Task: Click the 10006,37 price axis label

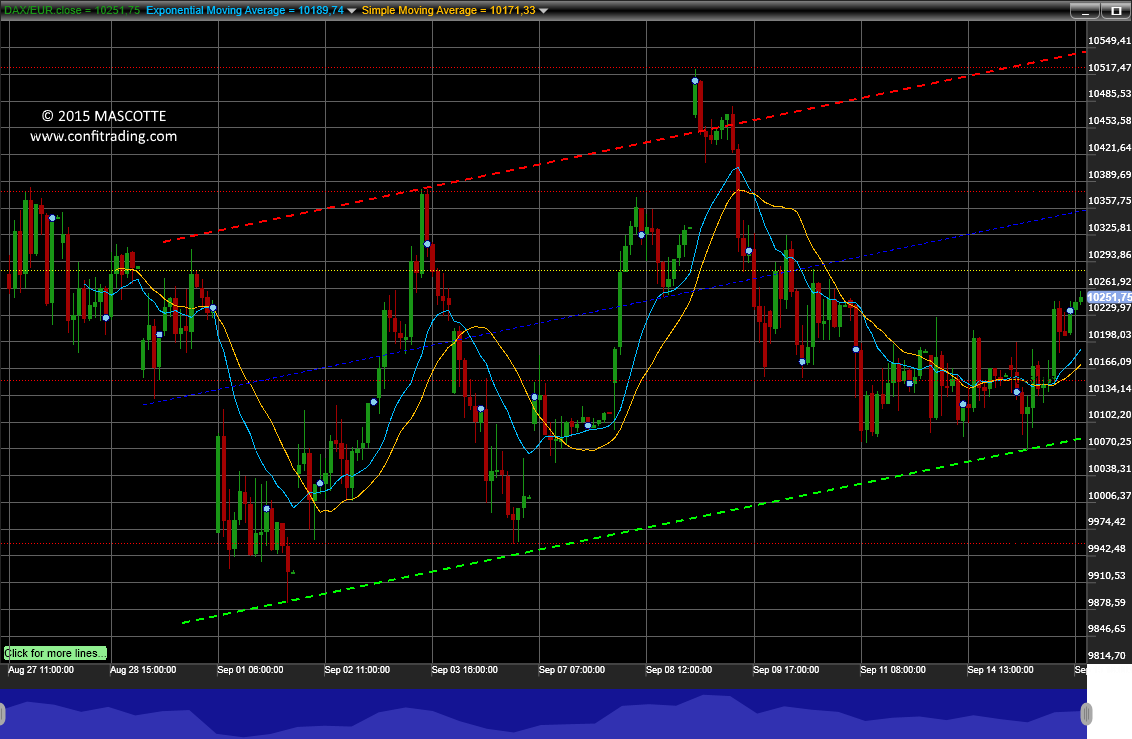Action: point(1110,496)
